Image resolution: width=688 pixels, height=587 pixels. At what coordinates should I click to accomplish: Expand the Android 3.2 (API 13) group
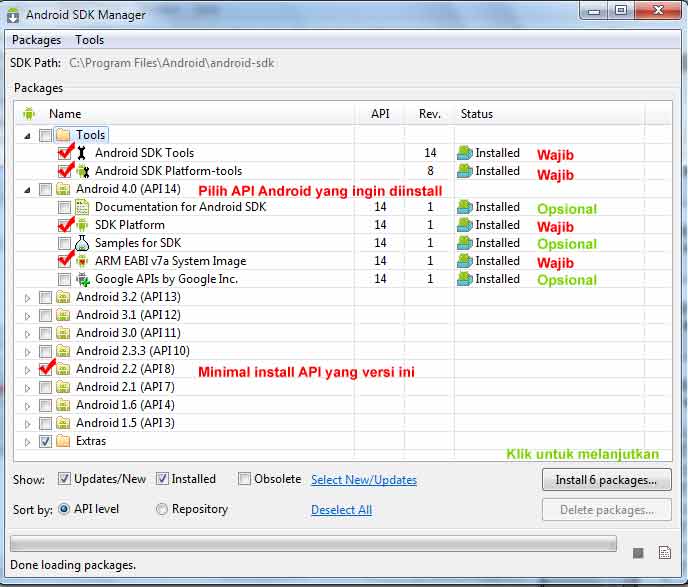tap(27, 298)
